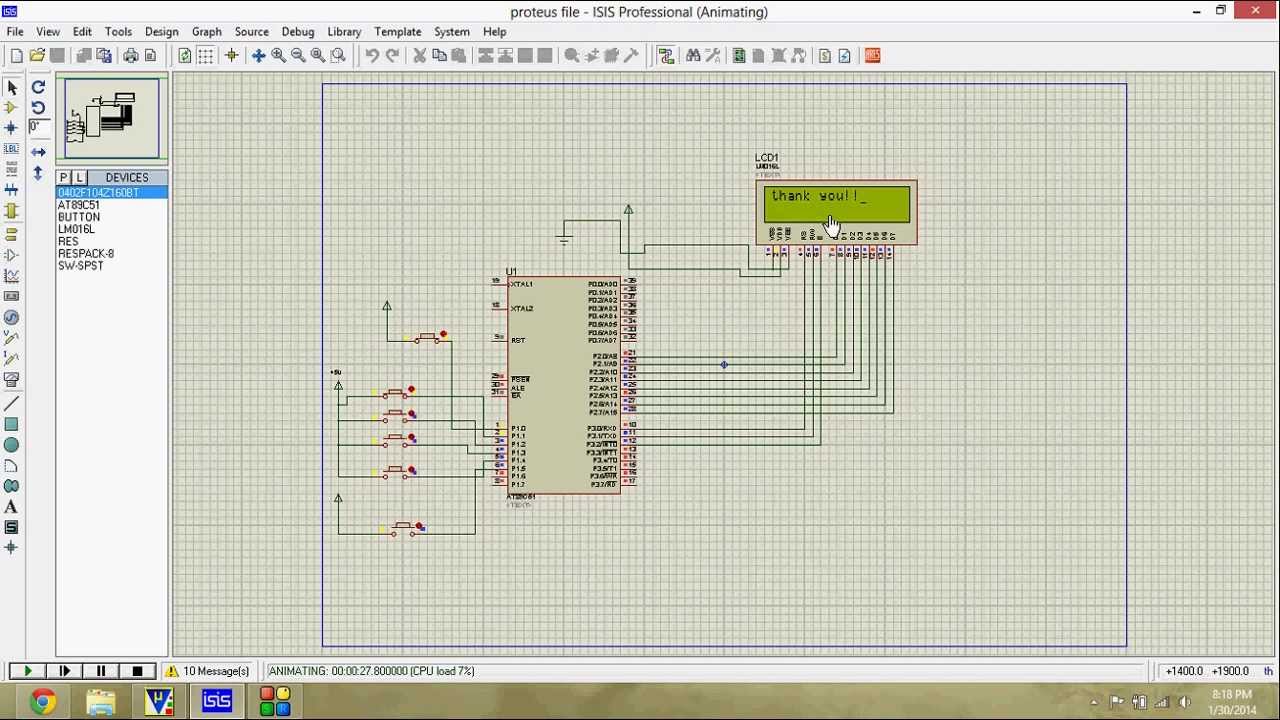The image size is (1280, 720).
Task: Toggle wire auto-router
Action: (666, 56)
